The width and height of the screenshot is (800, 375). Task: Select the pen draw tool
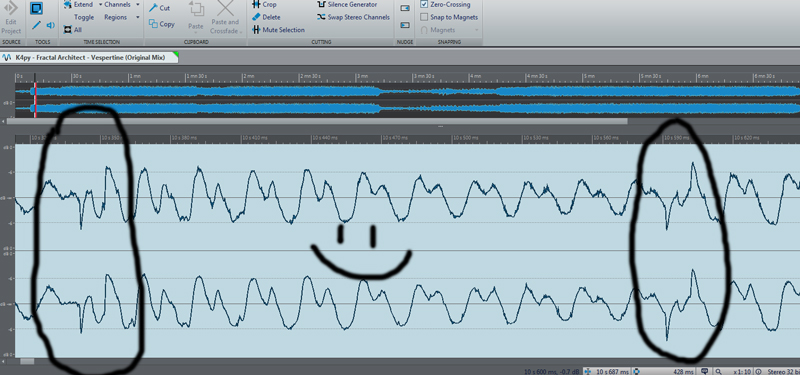[37, 25]
